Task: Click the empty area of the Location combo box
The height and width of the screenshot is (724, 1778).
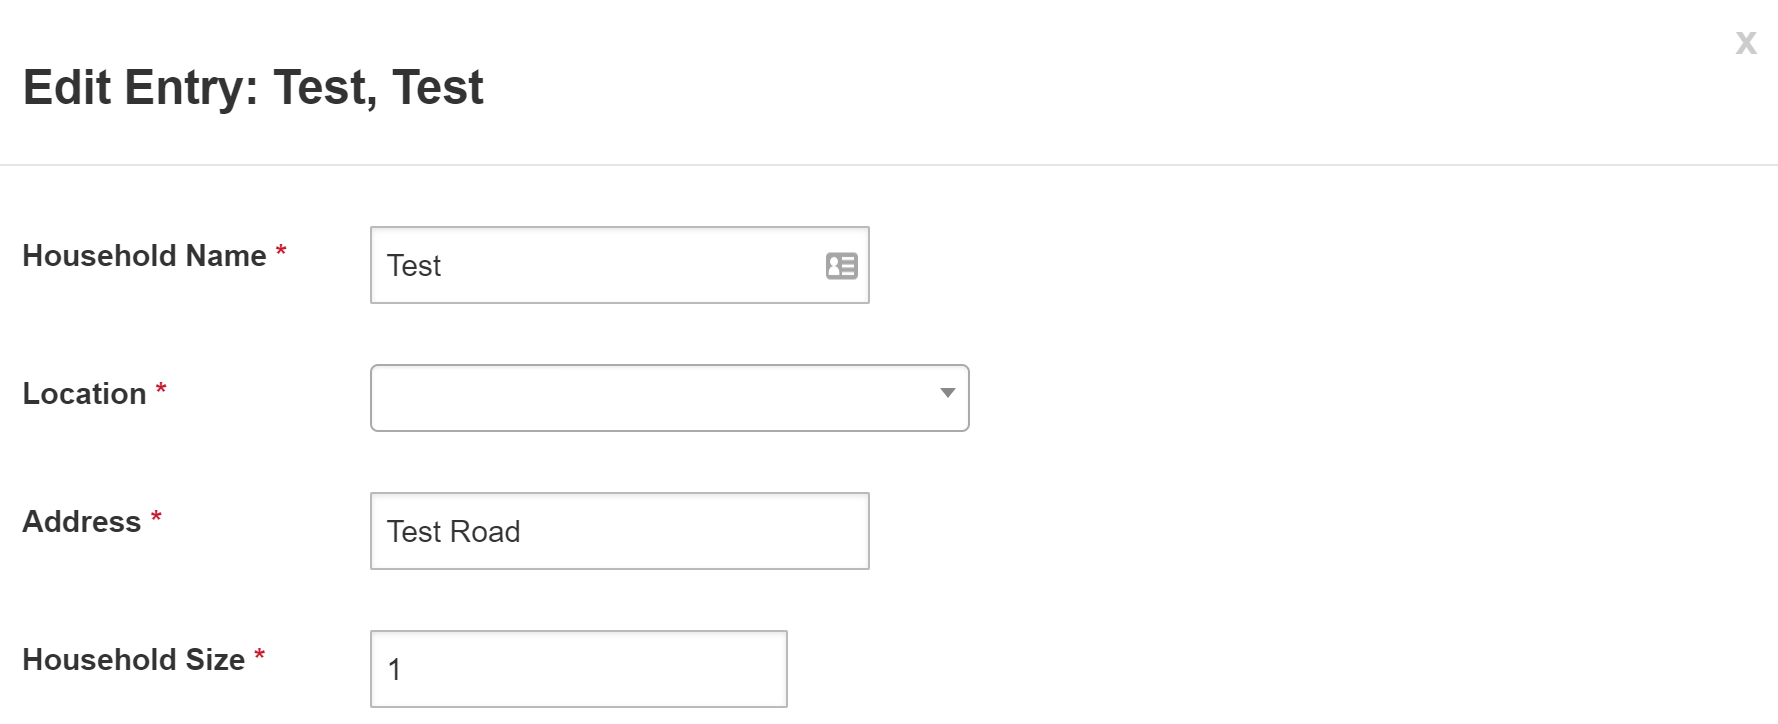Action: 600,398
